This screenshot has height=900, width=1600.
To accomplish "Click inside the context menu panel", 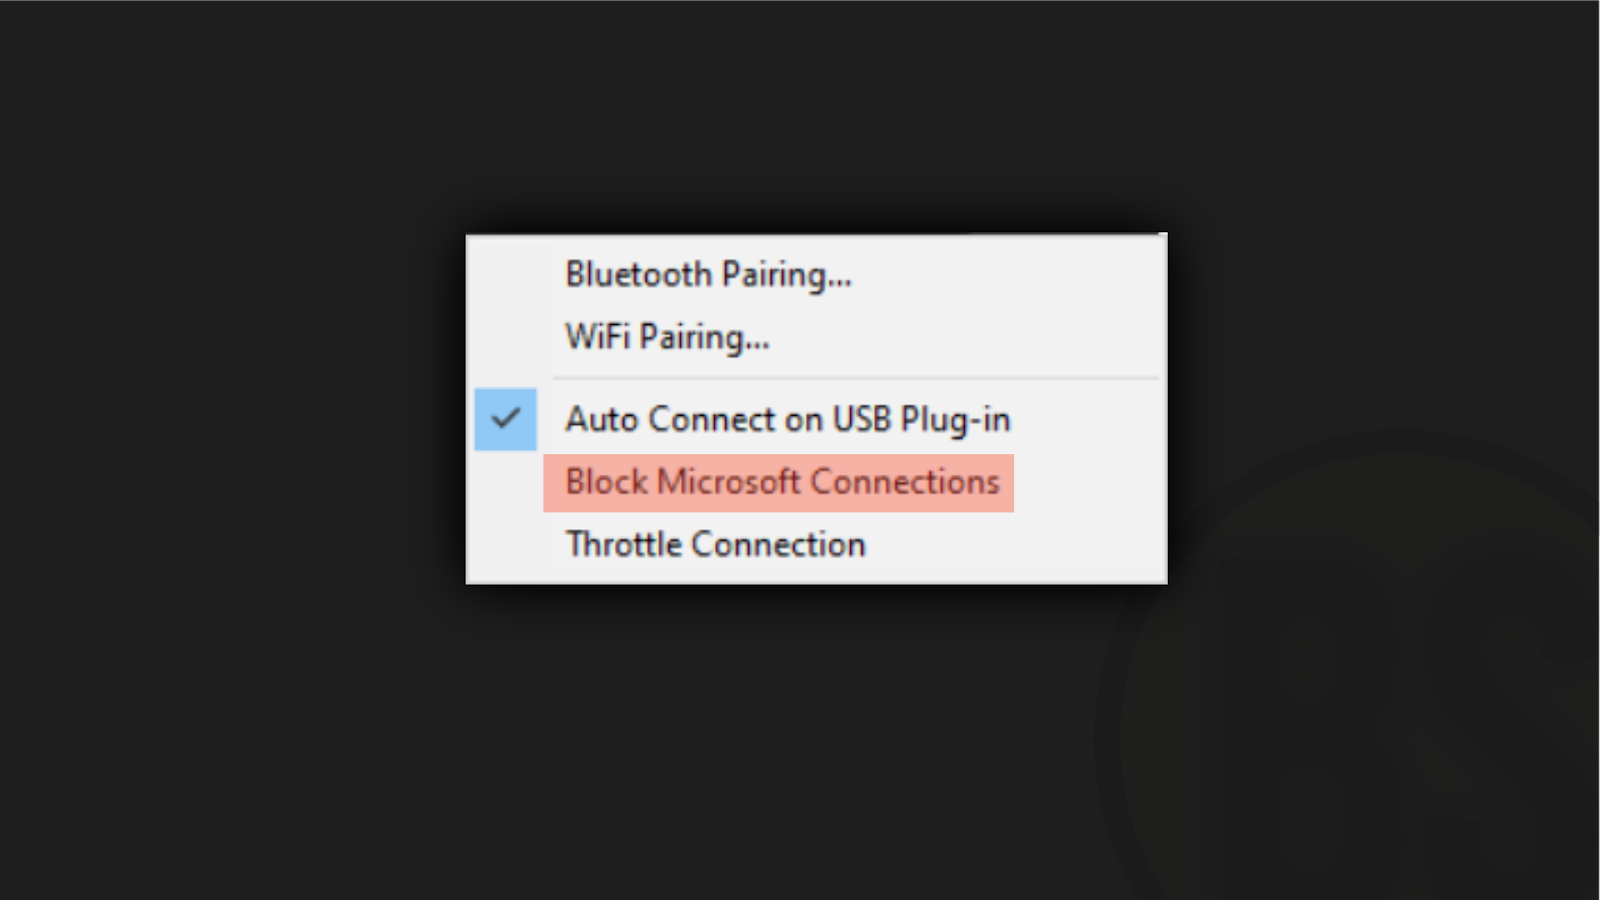I will 815,407.
